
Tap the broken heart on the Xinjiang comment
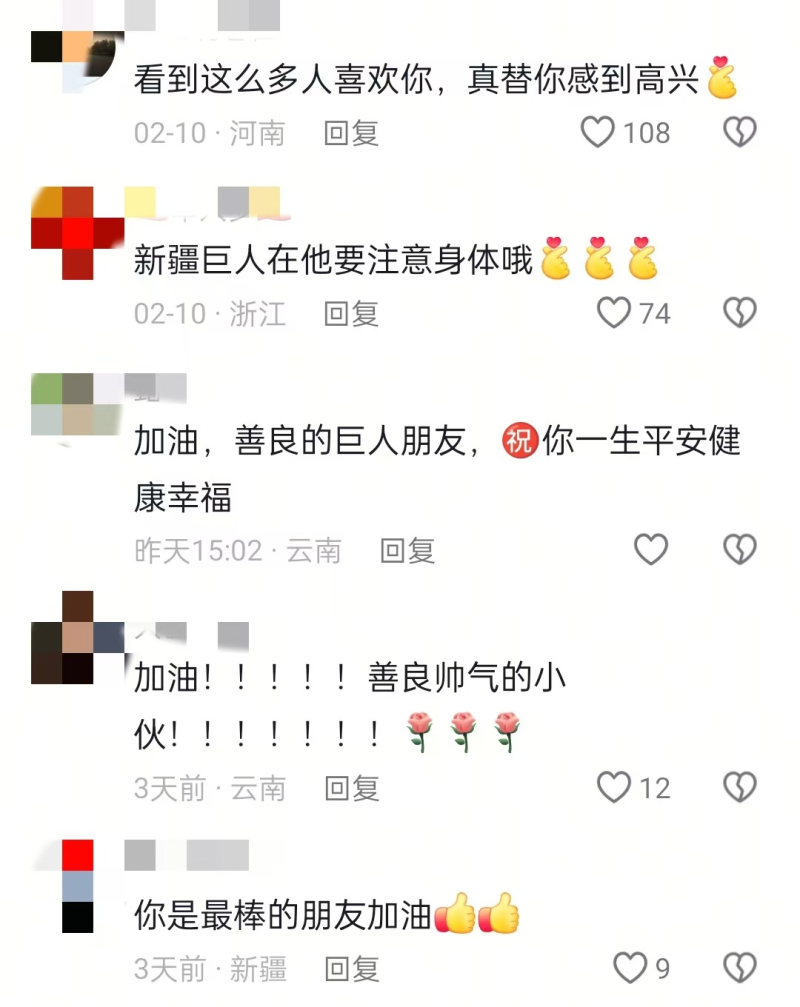coord(740,968)
